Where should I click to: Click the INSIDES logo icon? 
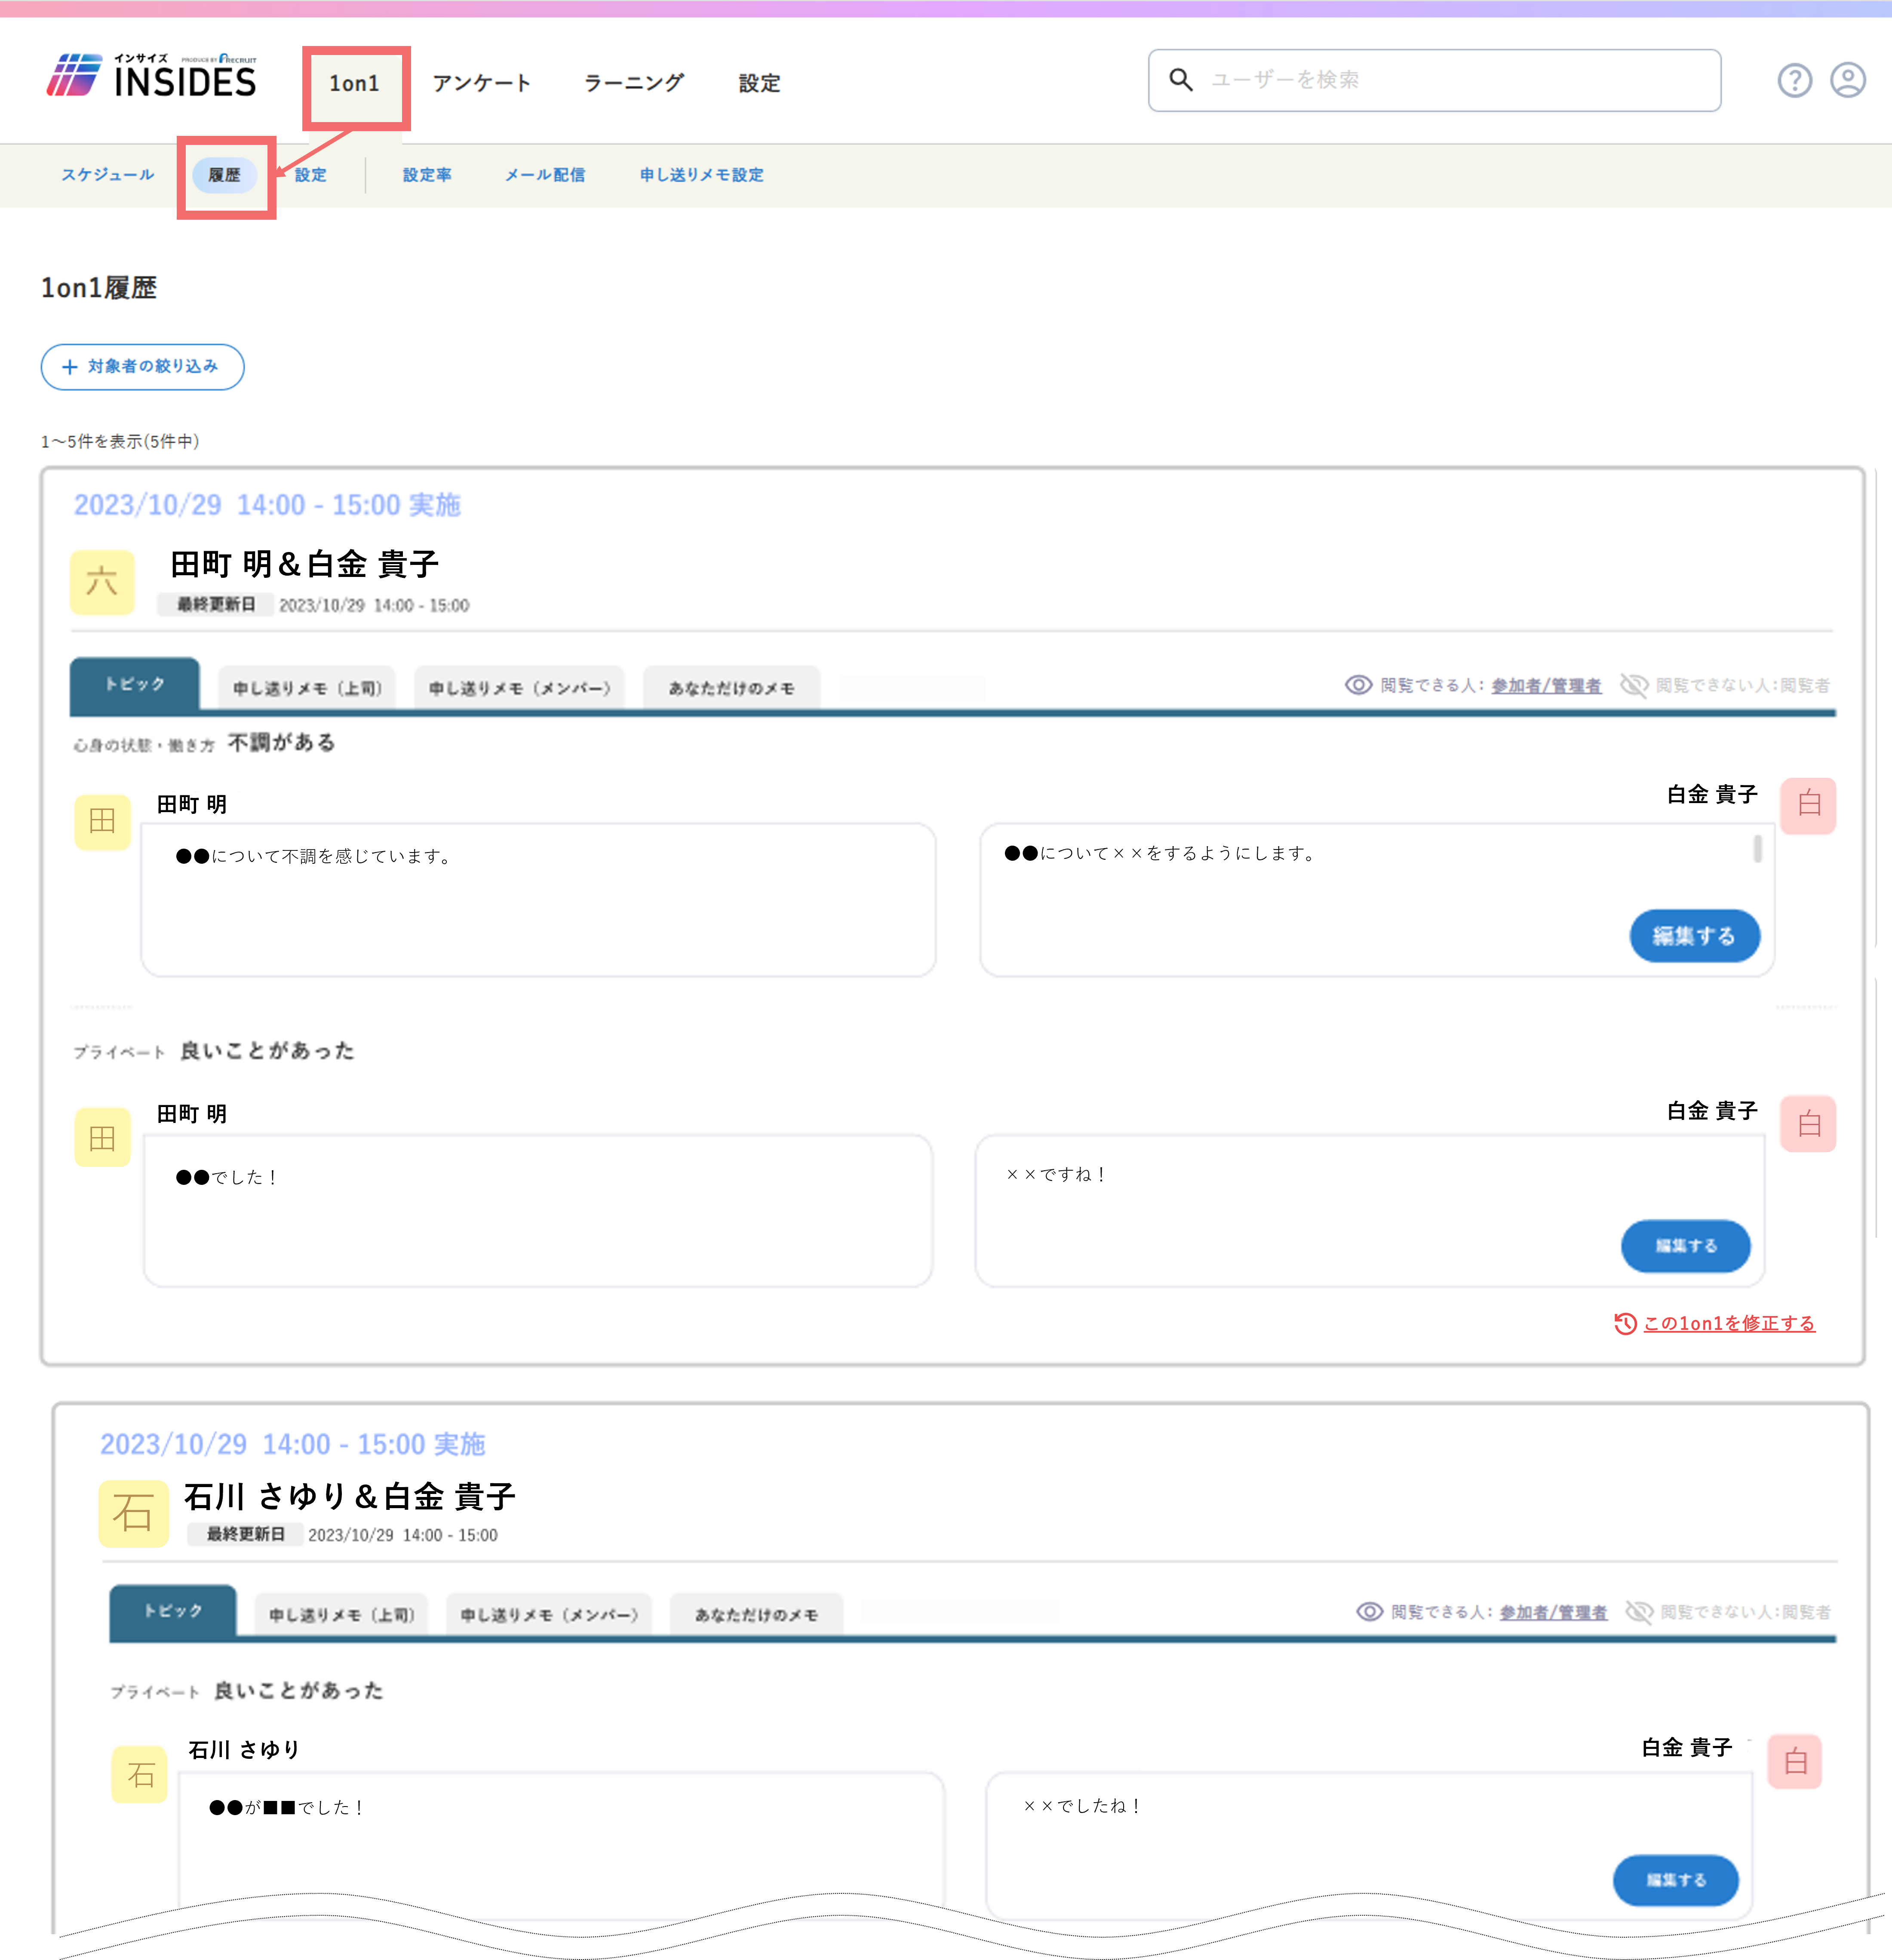(74, 75)
